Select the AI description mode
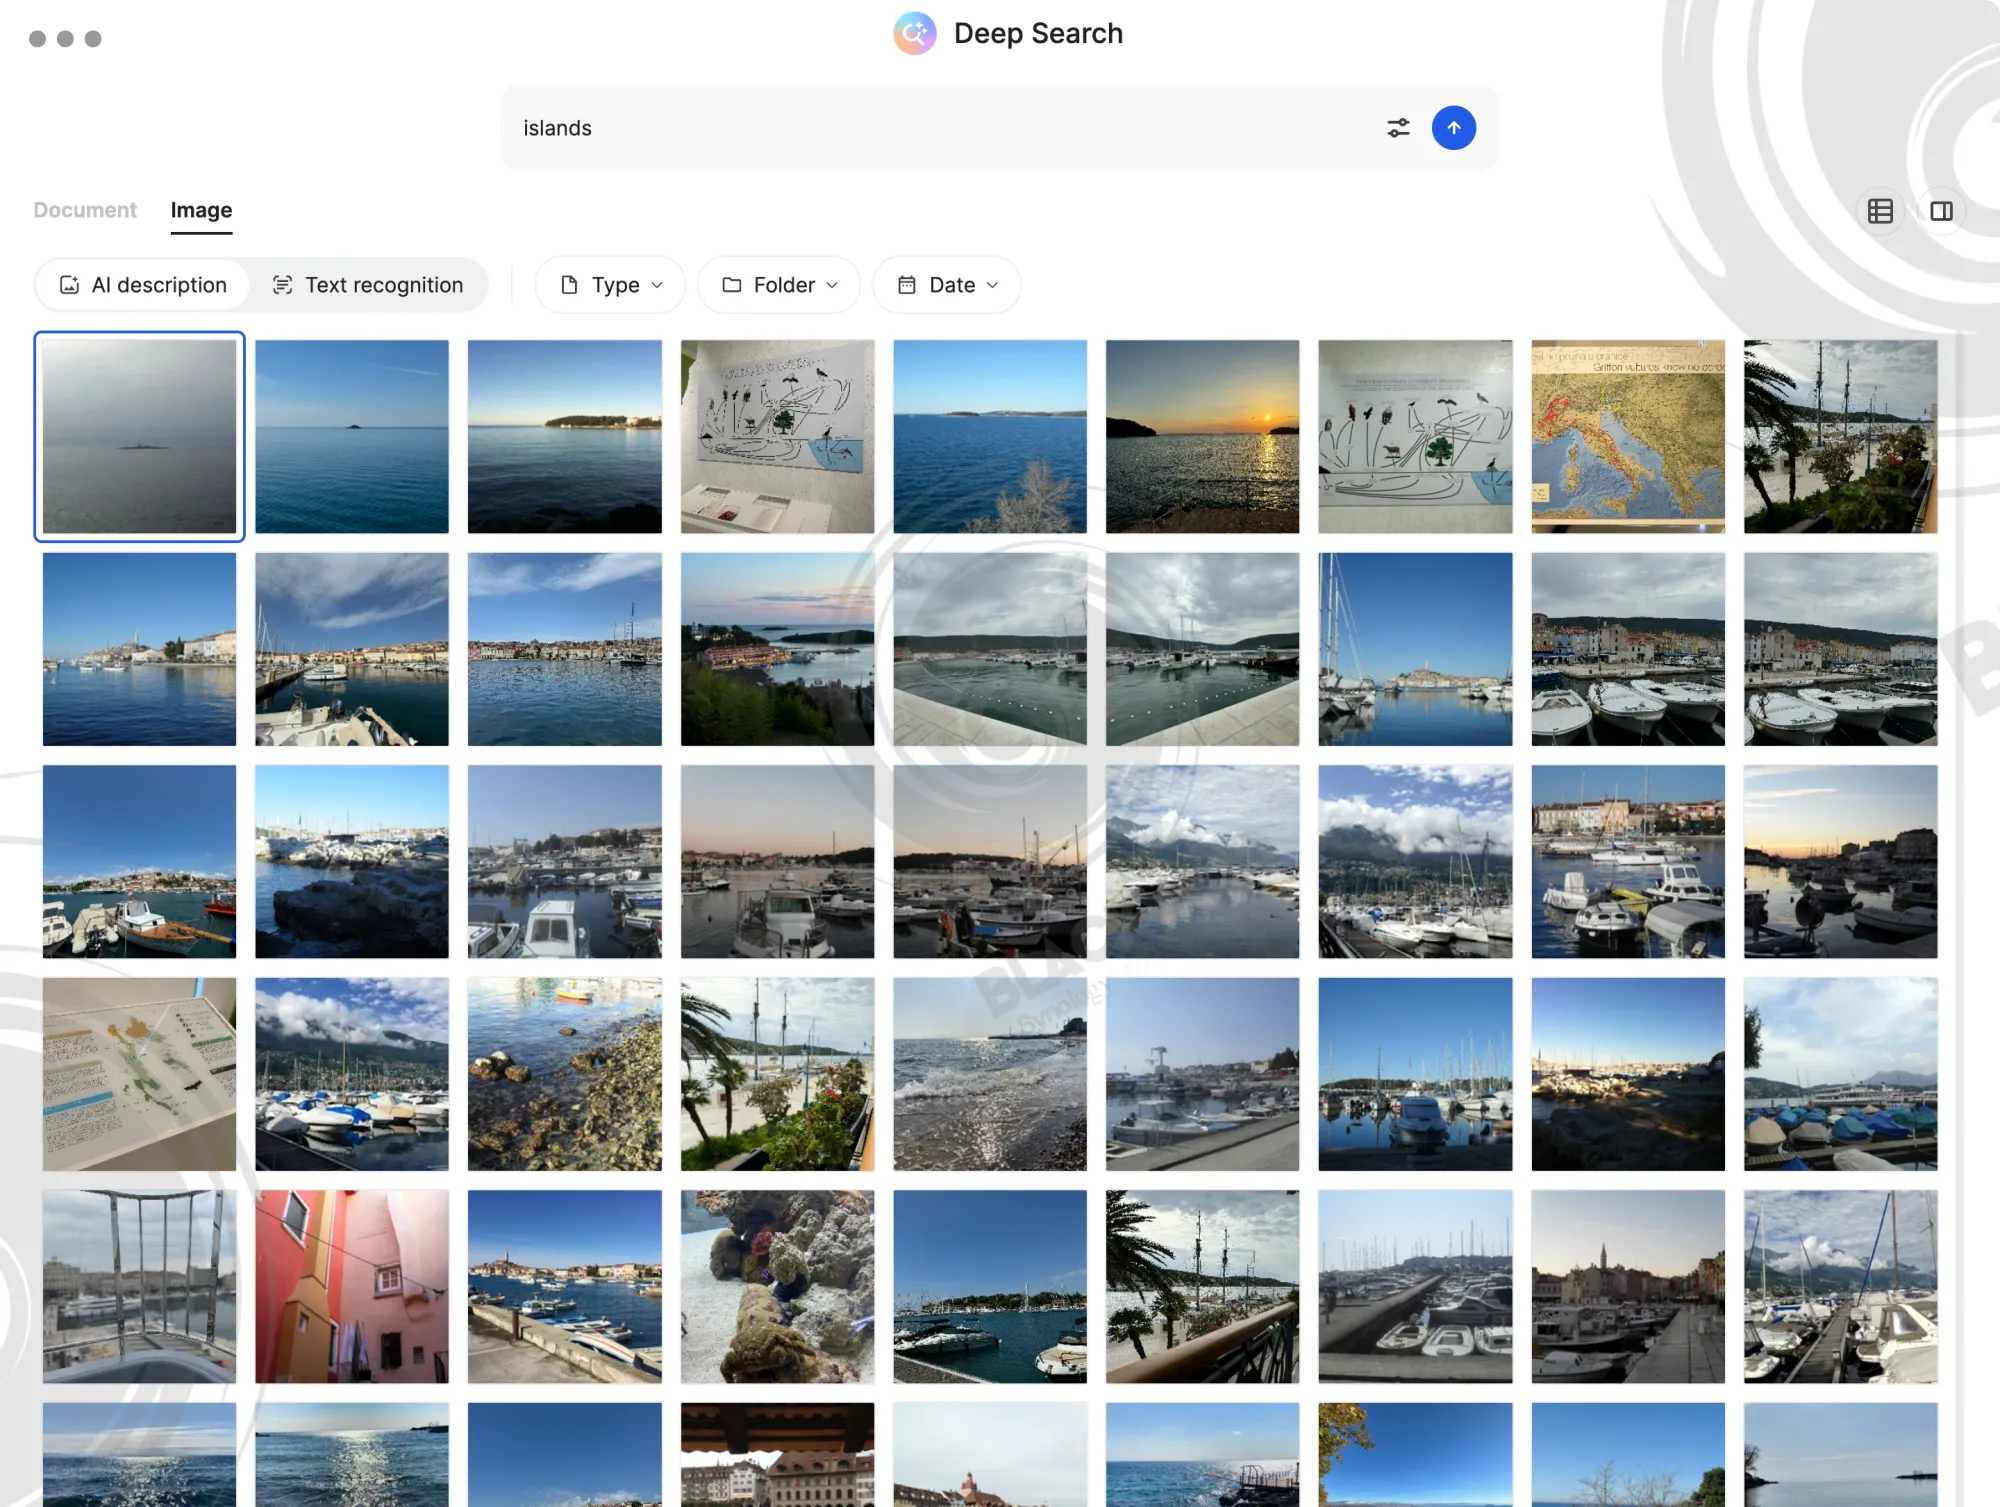2000x1507 pixels. (x=143, y=285)
